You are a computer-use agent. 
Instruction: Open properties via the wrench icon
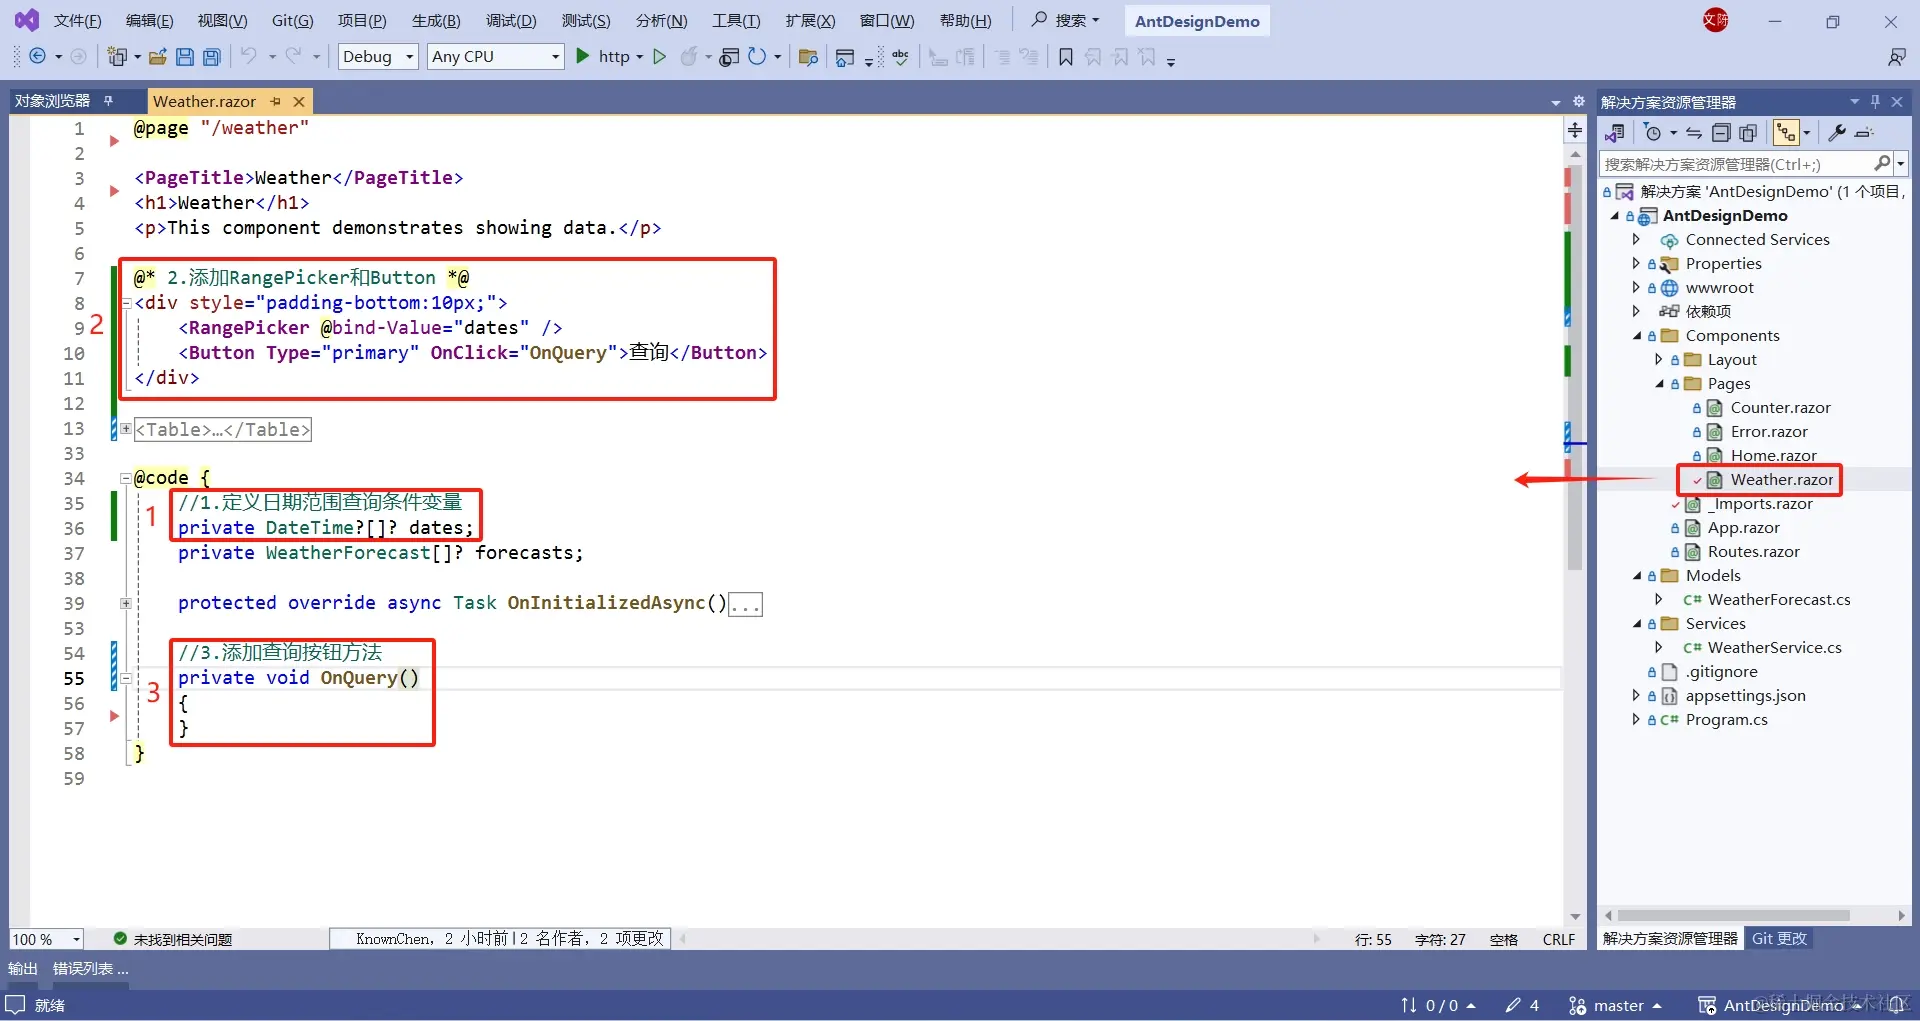(x=1837, y=132)
